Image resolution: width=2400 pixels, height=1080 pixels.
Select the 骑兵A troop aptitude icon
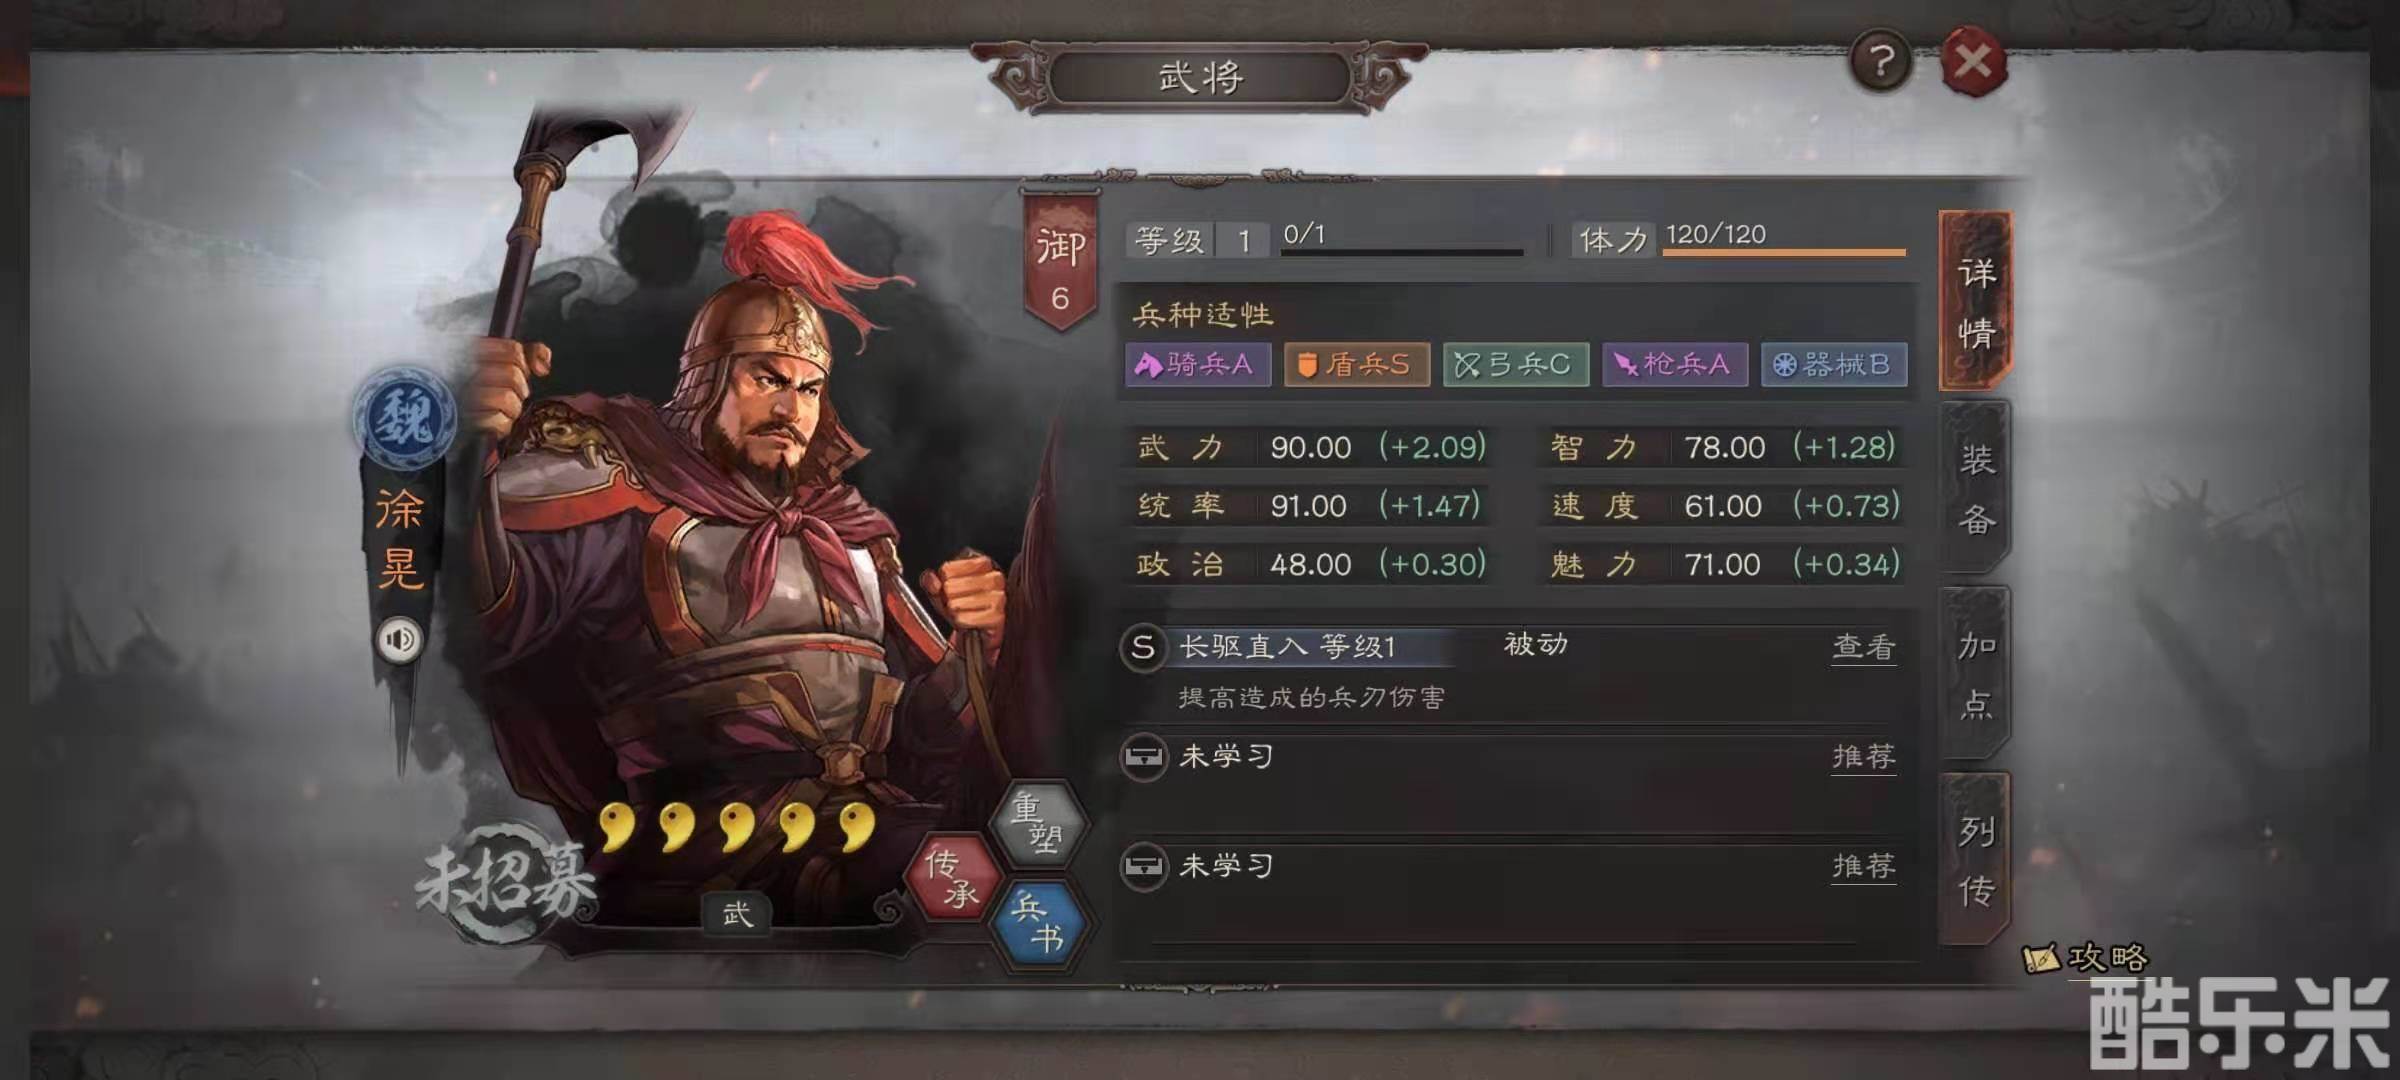tap(1198, 364)
